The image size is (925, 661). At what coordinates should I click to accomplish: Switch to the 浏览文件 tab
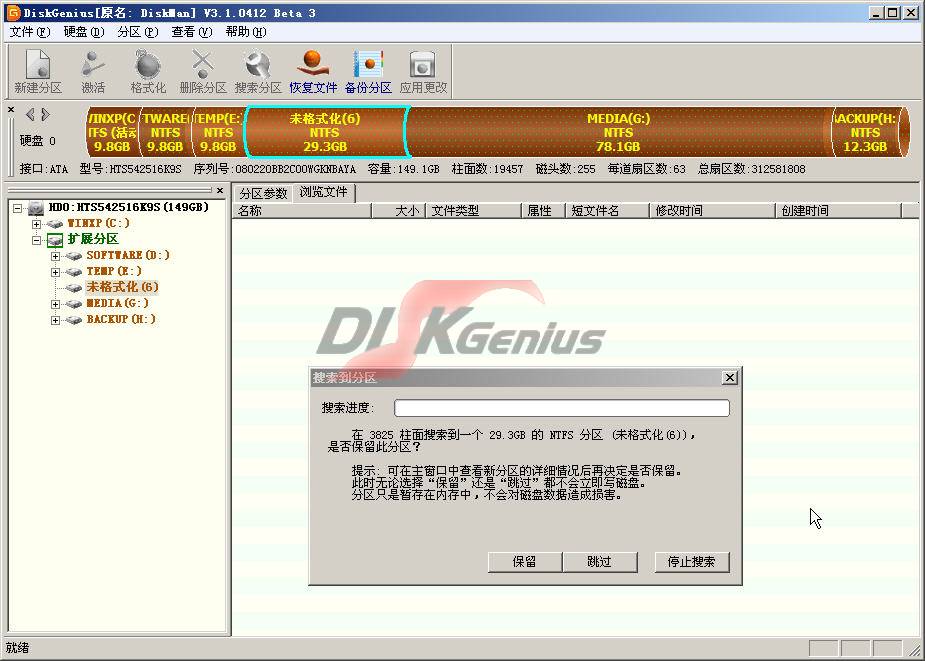coord(323,192)
